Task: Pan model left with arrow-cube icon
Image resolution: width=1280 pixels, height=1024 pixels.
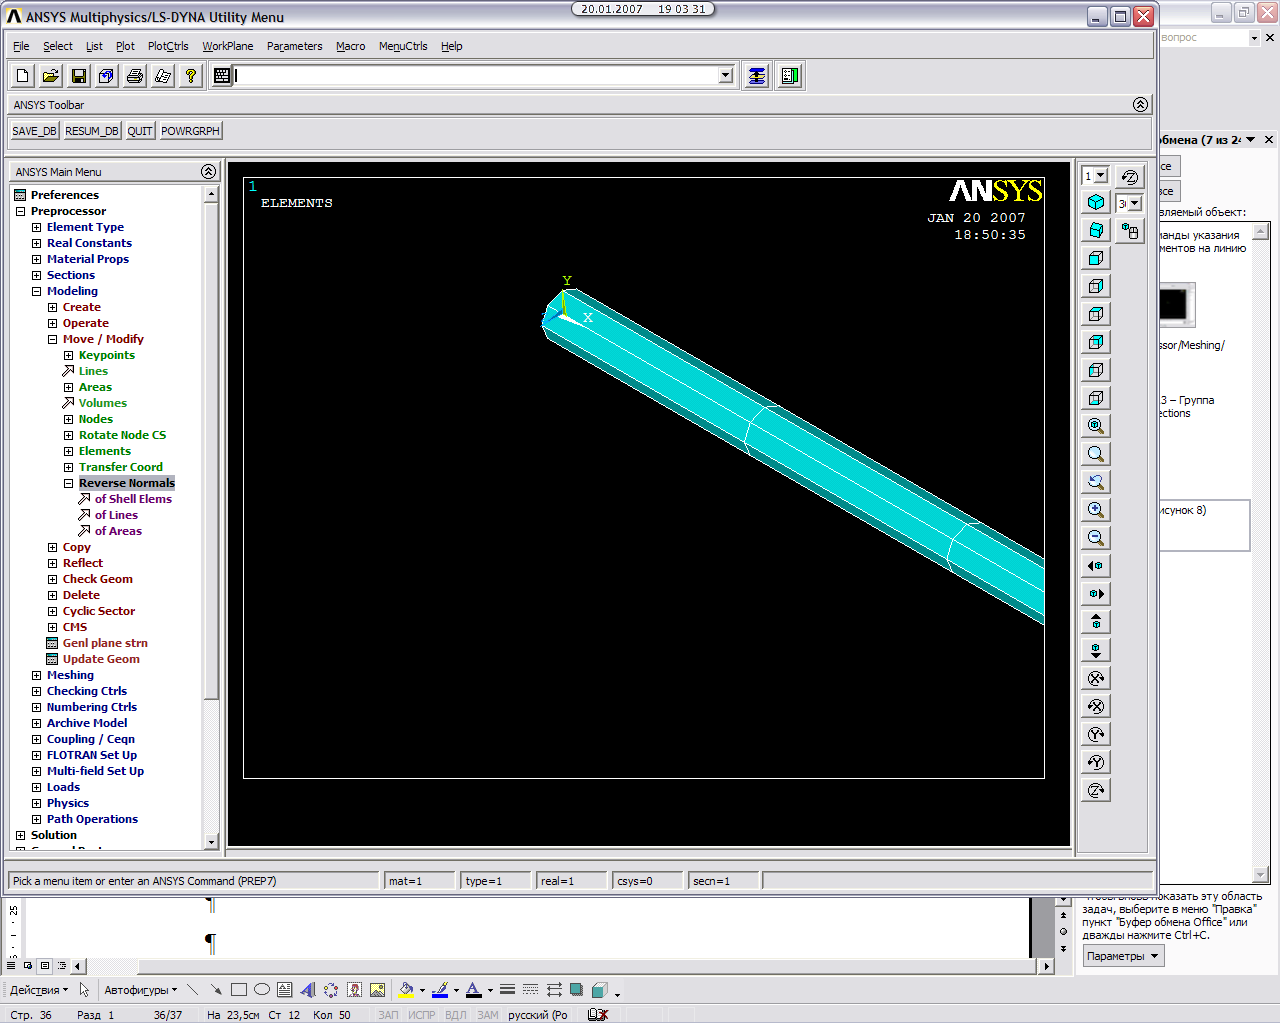Action: (1096, 566)
